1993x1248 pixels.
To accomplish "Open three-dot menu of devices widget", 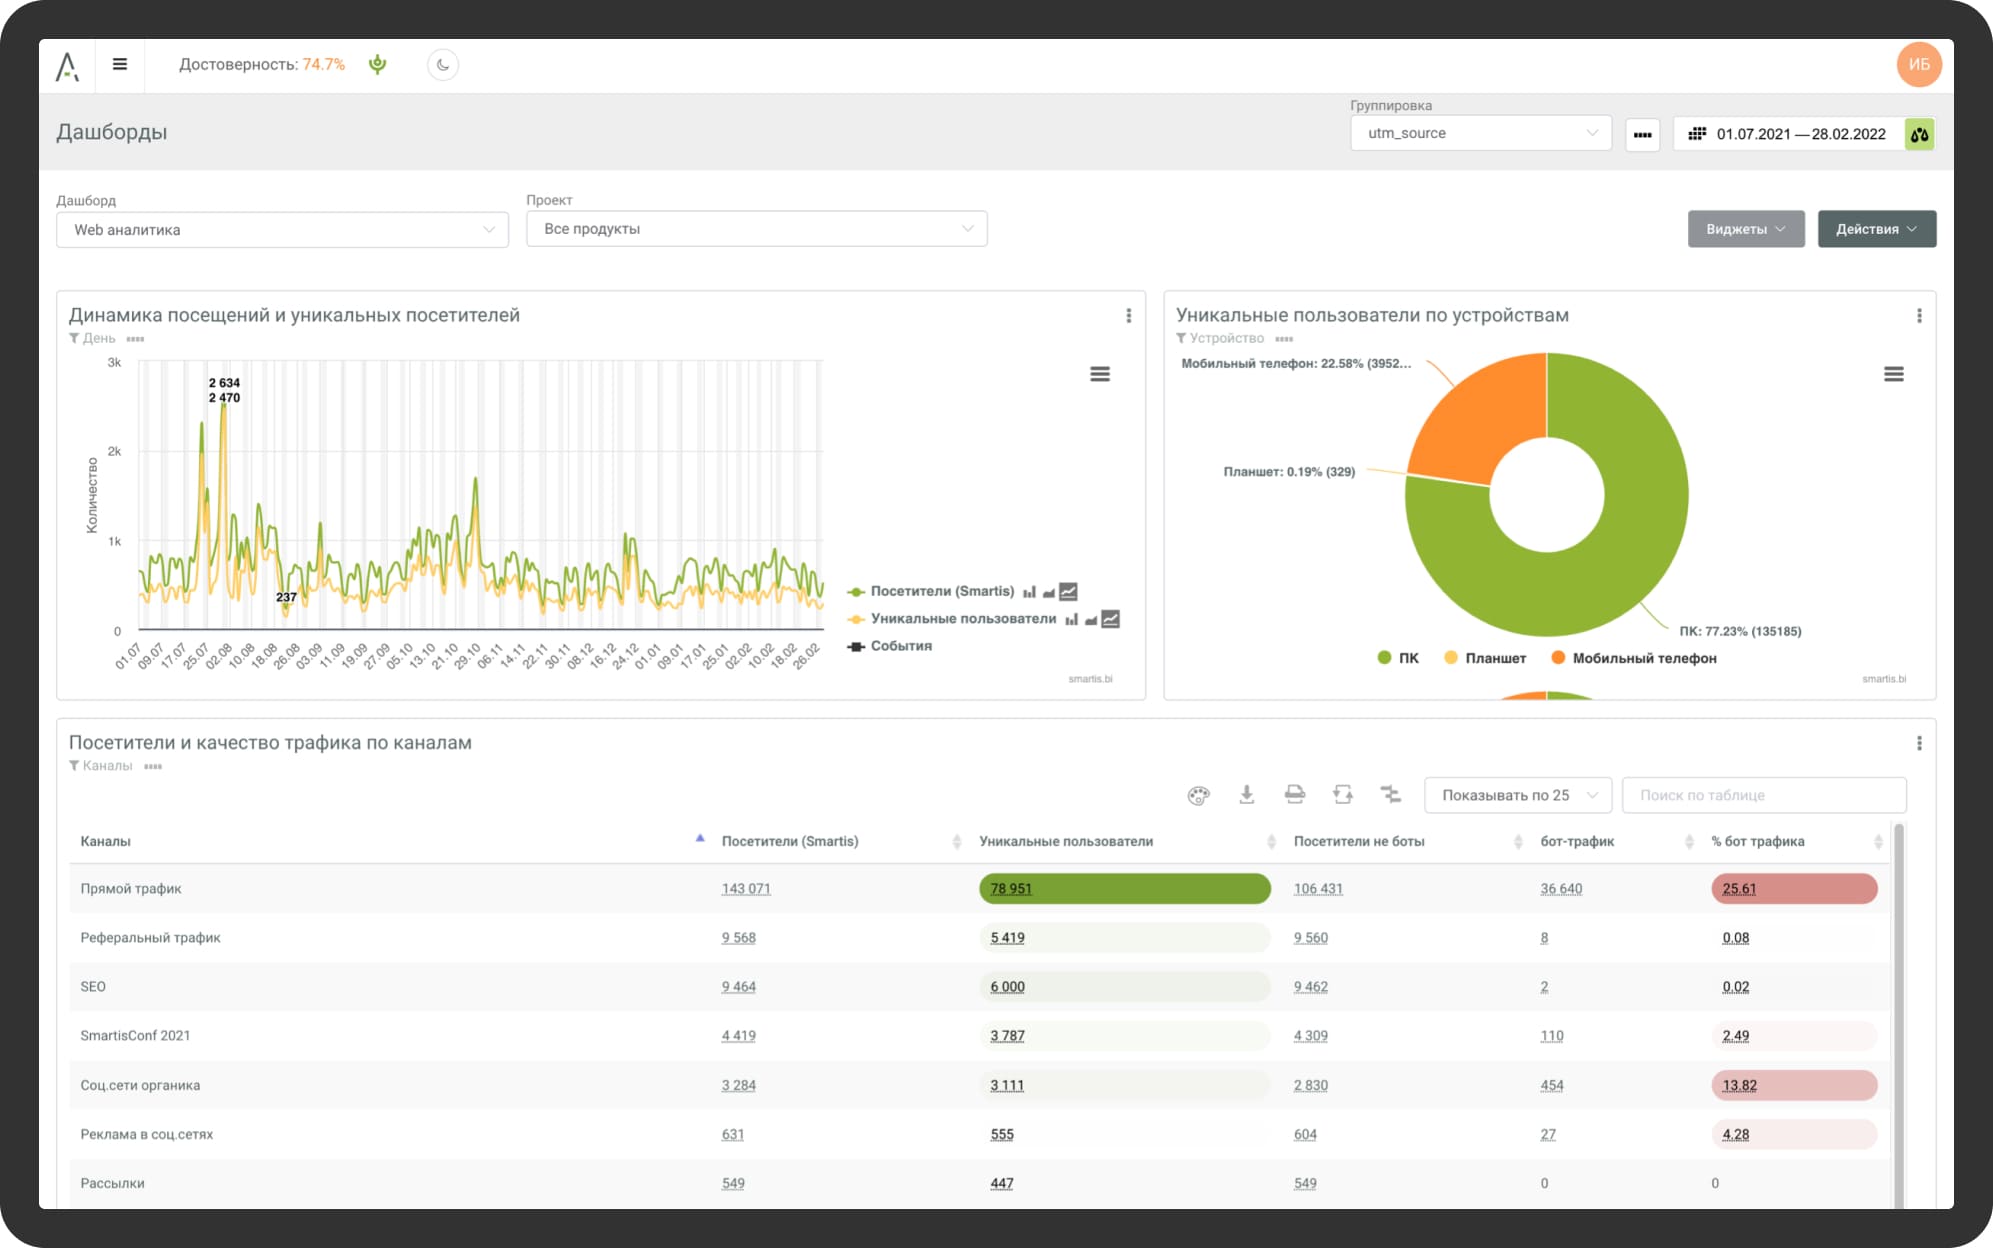I will (x=1918, y=316).
